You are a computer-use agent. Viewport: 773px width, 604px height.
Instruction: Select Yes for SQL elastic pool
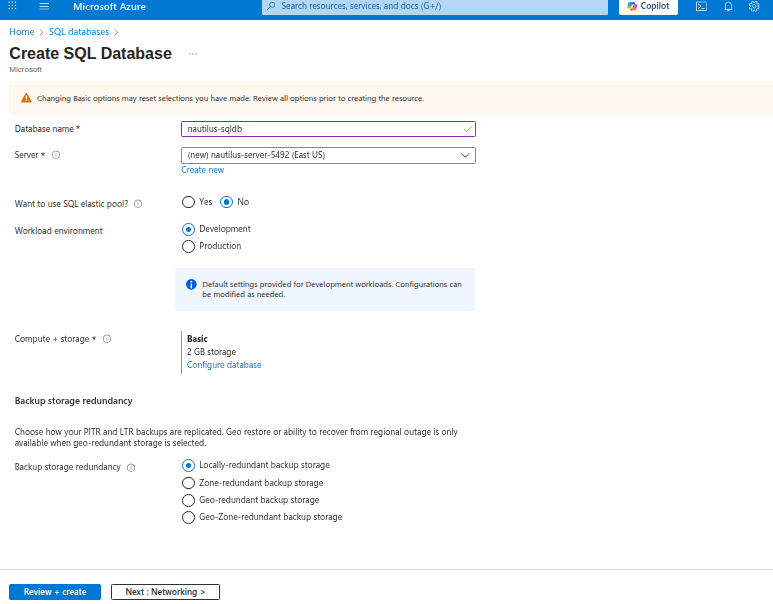188,202
